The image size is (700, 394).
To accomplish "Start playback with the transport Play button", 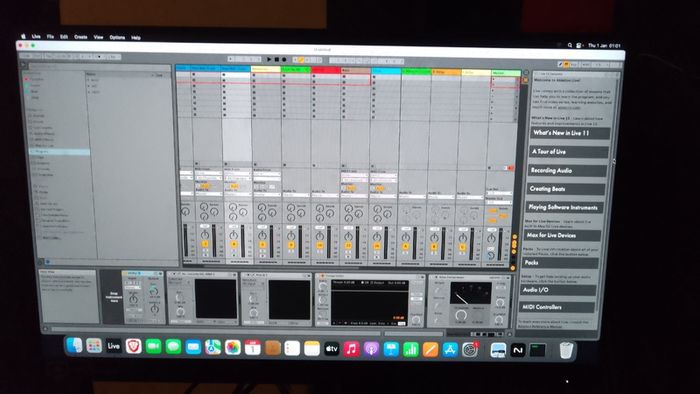I will (x=269, y=59).
